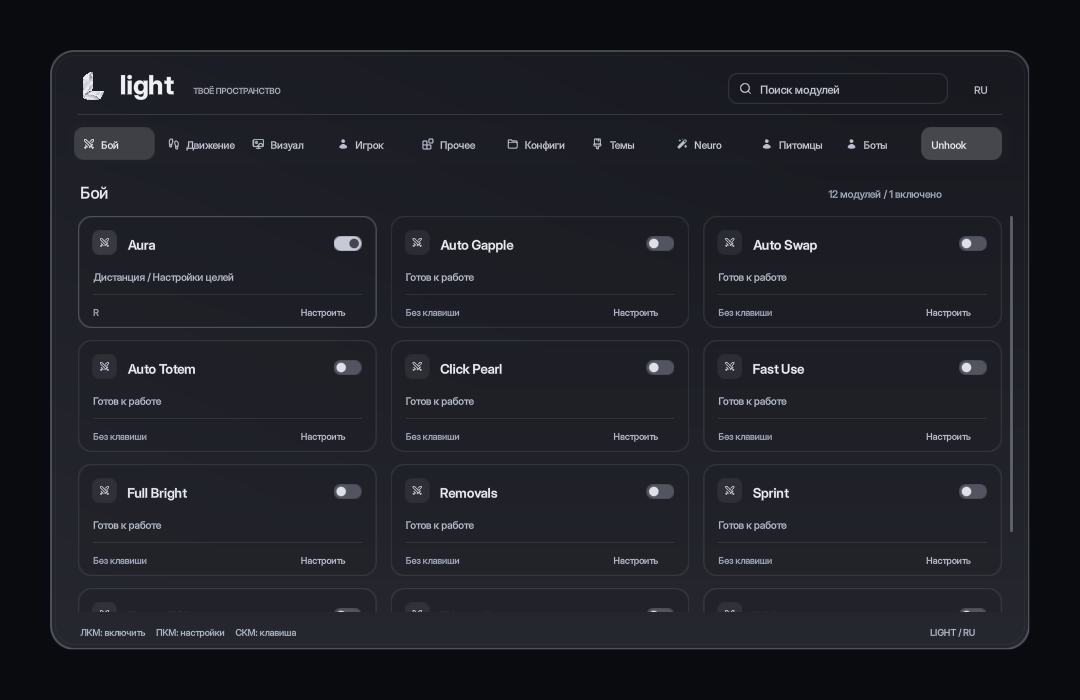Viewport: 1080px width, 700px height.
Task: Enable the Sprint toggle
Action: coord(973,492)
